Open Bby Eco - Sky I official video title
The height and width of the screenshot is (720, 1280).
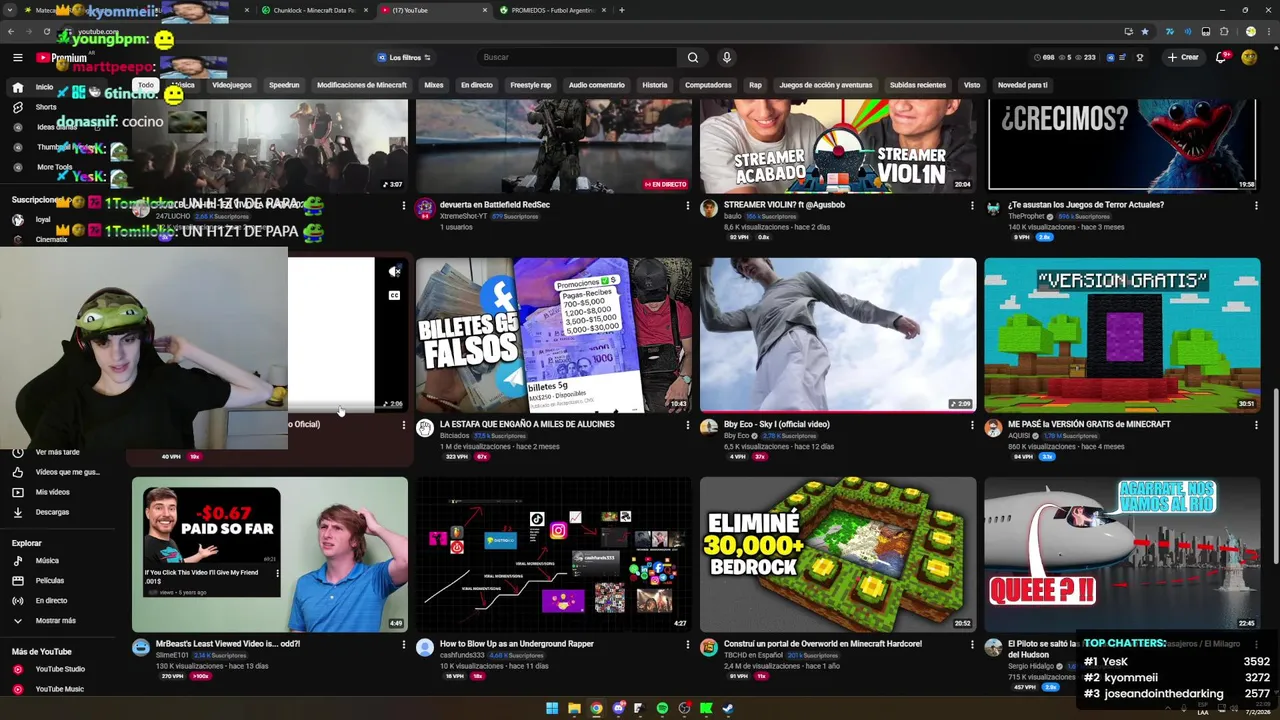(777, 424)
